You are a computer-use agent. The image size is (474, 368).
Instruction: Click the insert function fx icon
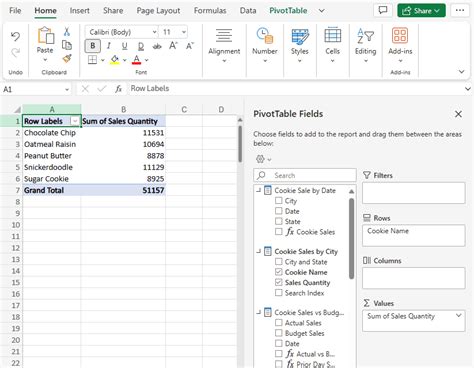pos(118,89)
